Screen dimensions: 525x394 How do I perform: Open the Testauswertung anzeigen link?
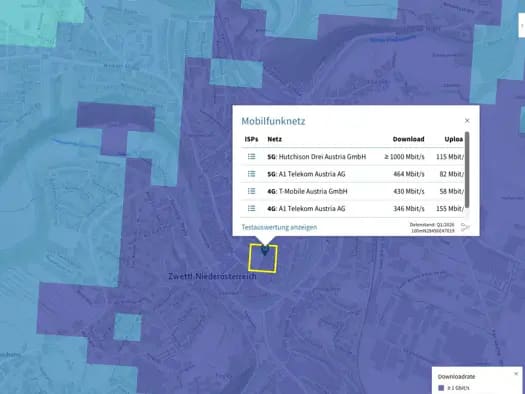(279, 227)
